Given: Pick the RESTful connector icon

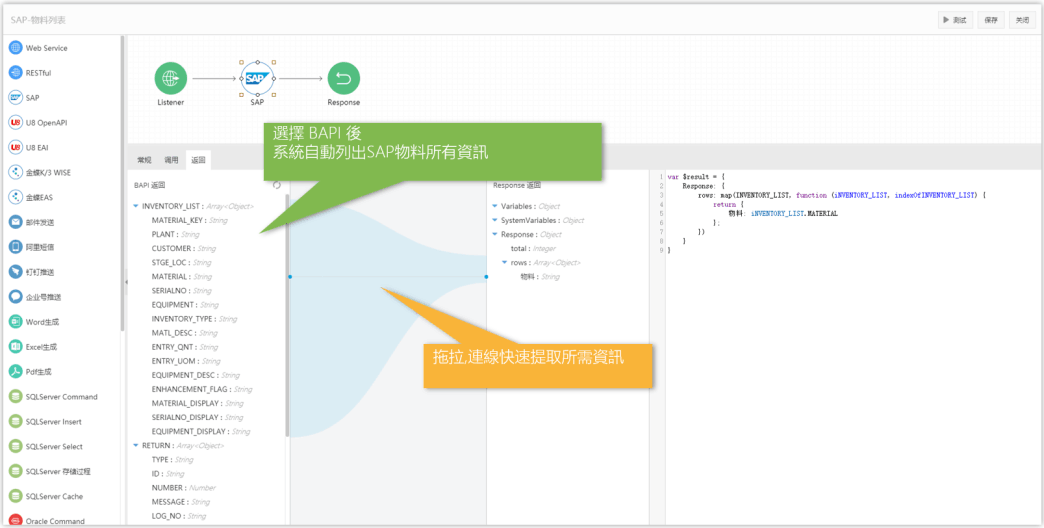Looking at the screenshot, I should (15, 73).
